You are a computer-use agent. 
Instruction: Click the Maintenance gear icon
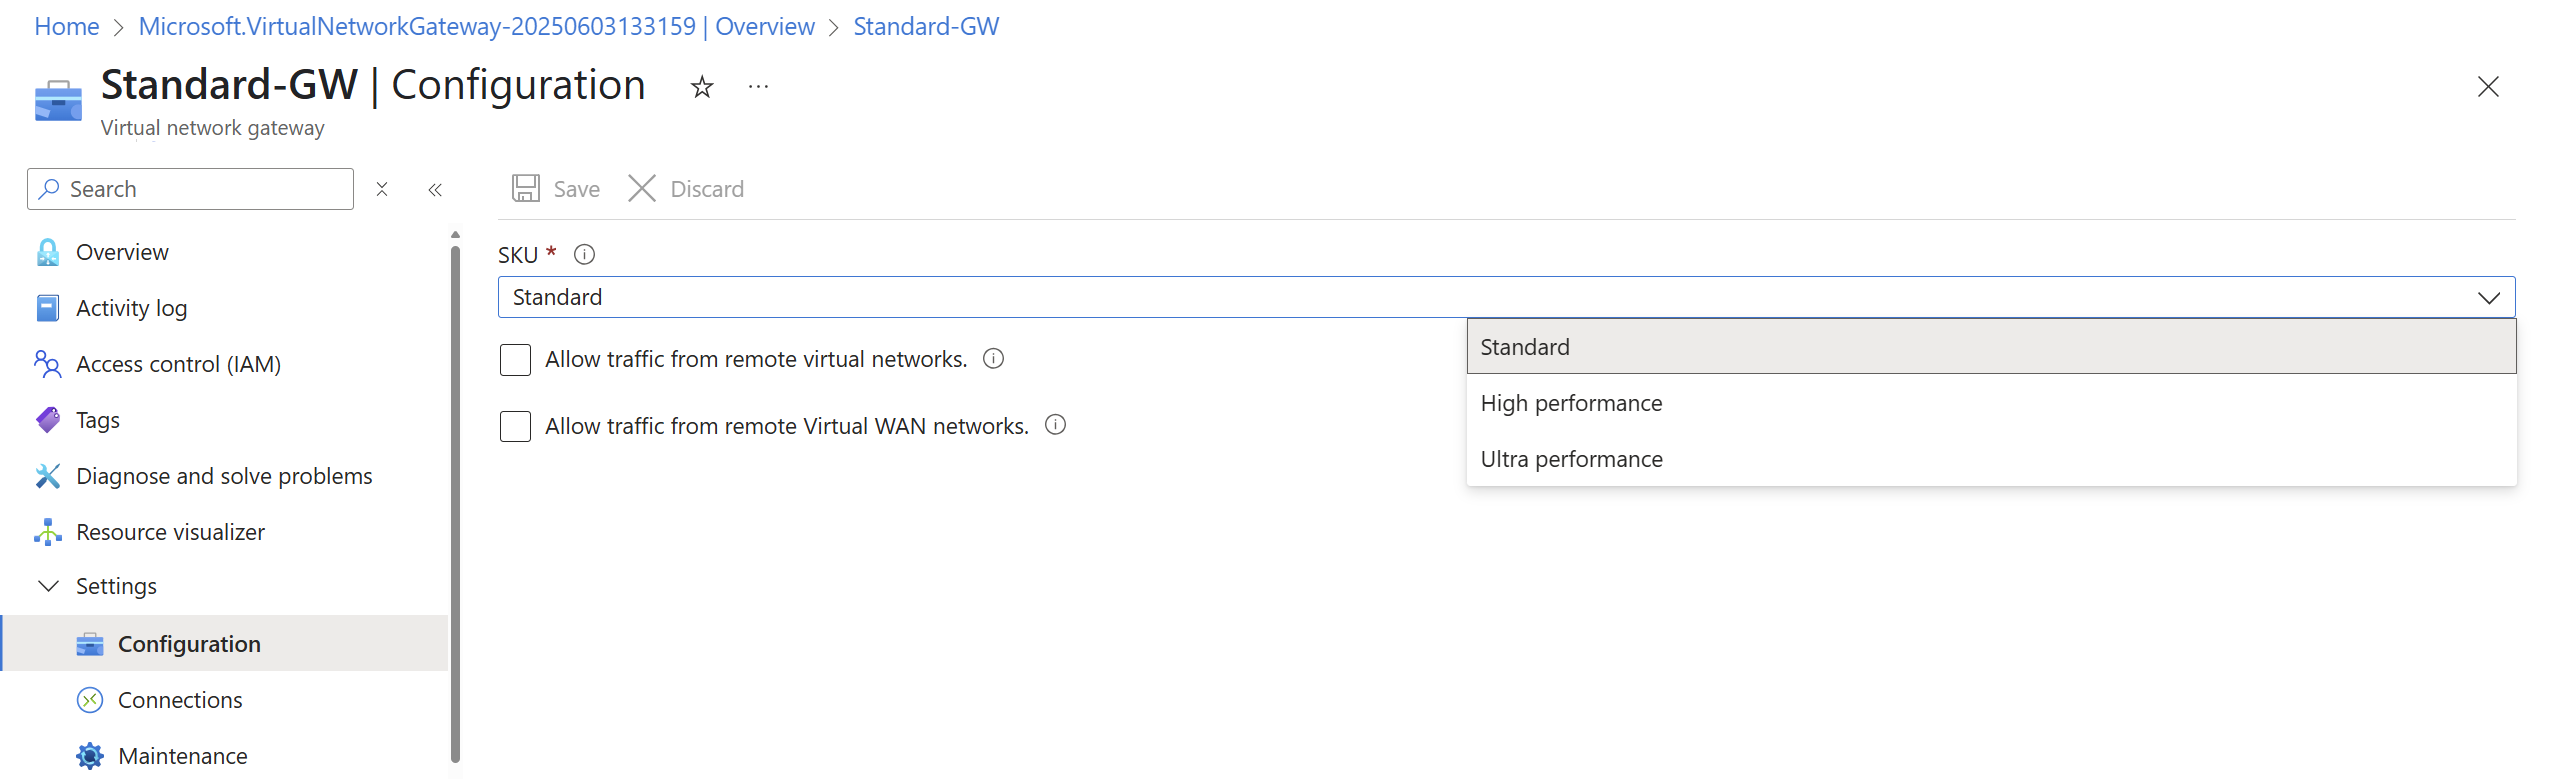point(90,755)
